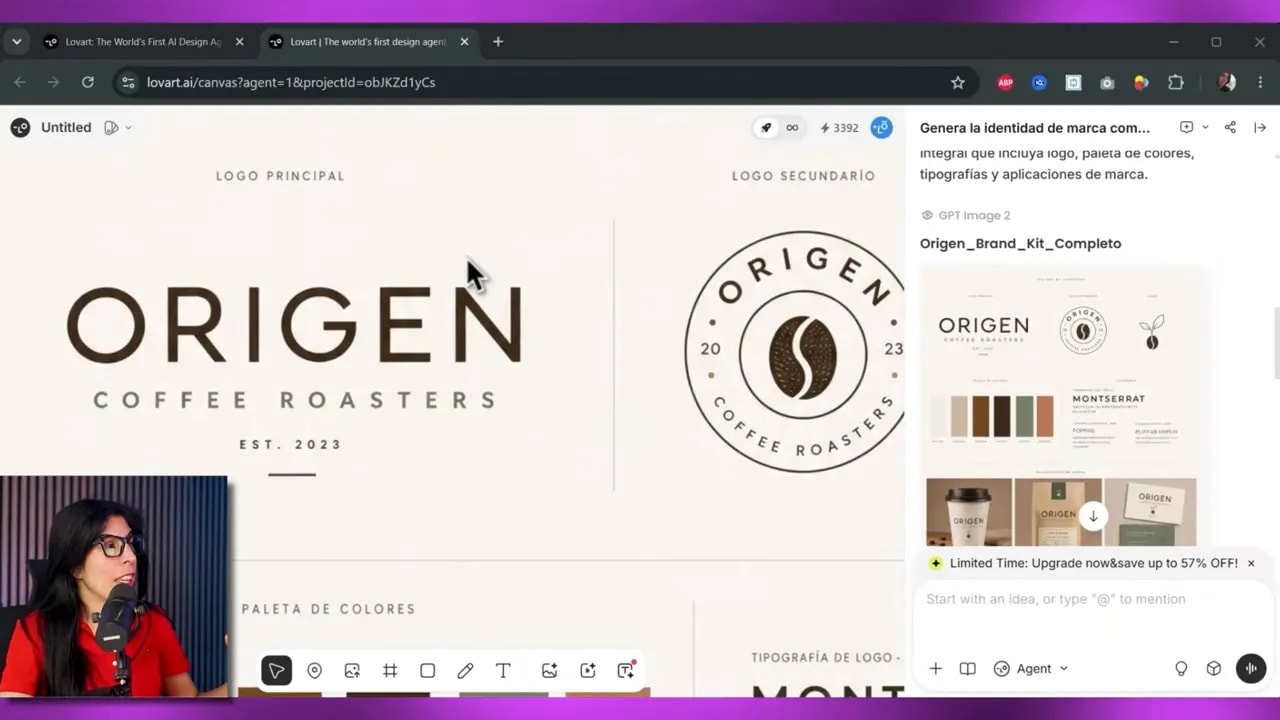The width and height of the screenshot is (1280, 720).
Task: Dismiss the Limited Time upgrade banner
Action: click(1250, 564)
